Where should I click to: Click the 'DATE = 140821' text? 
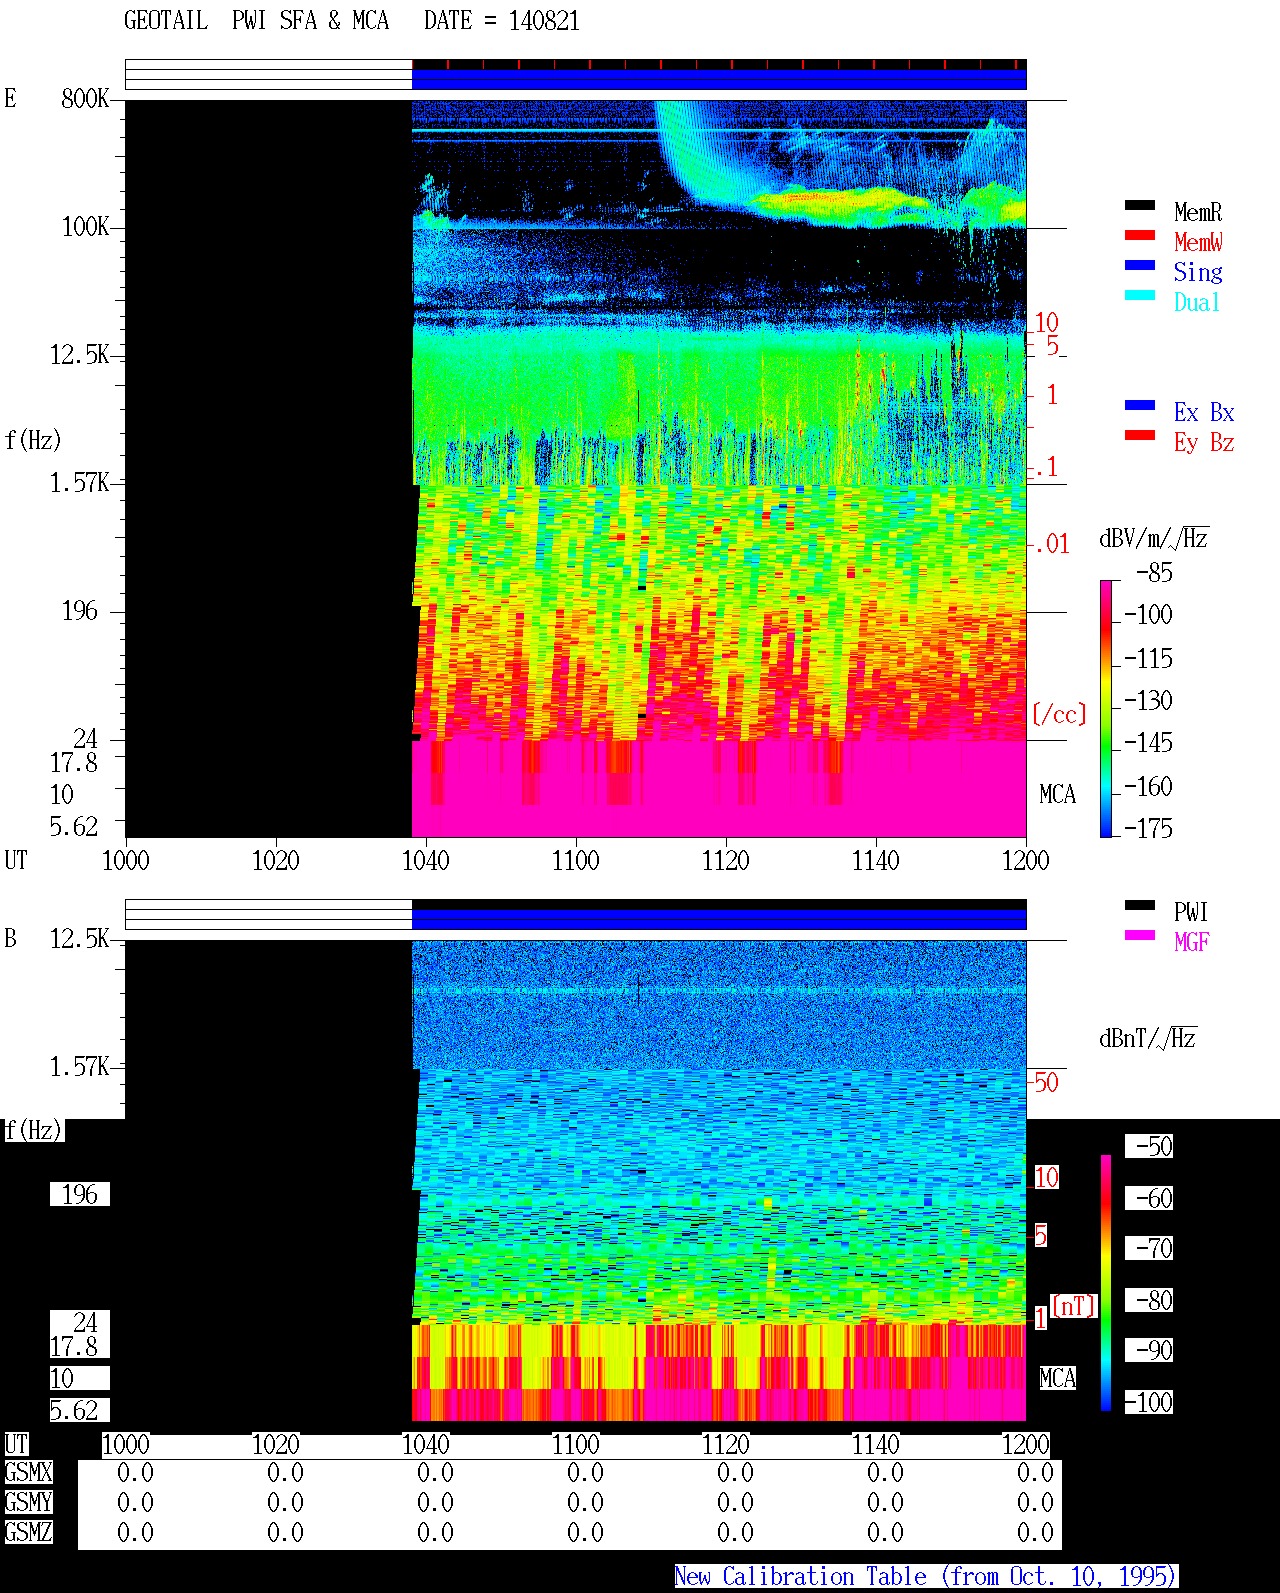tap(502, 21)
